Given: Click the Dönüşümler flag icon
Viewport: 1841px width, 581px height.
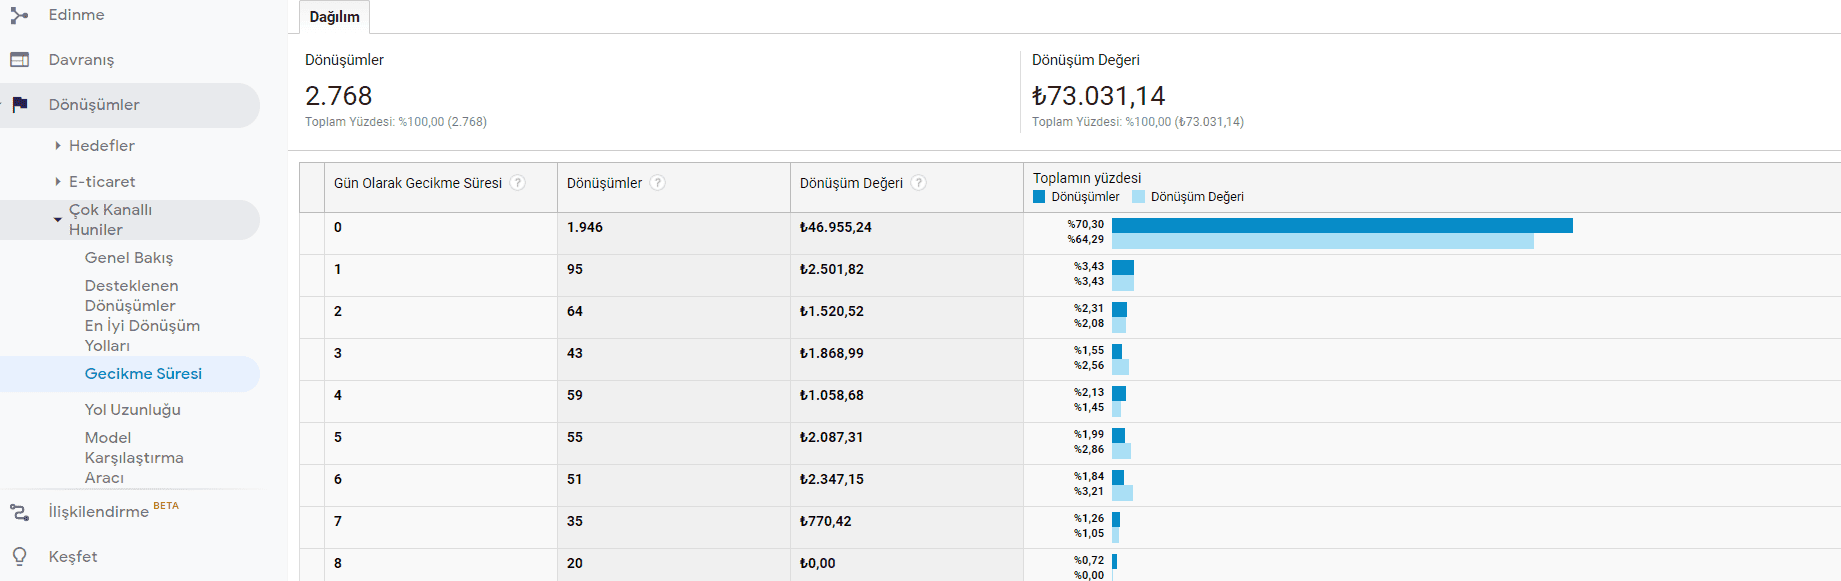Looking at the screenshot, I should (x=19, y=105).
